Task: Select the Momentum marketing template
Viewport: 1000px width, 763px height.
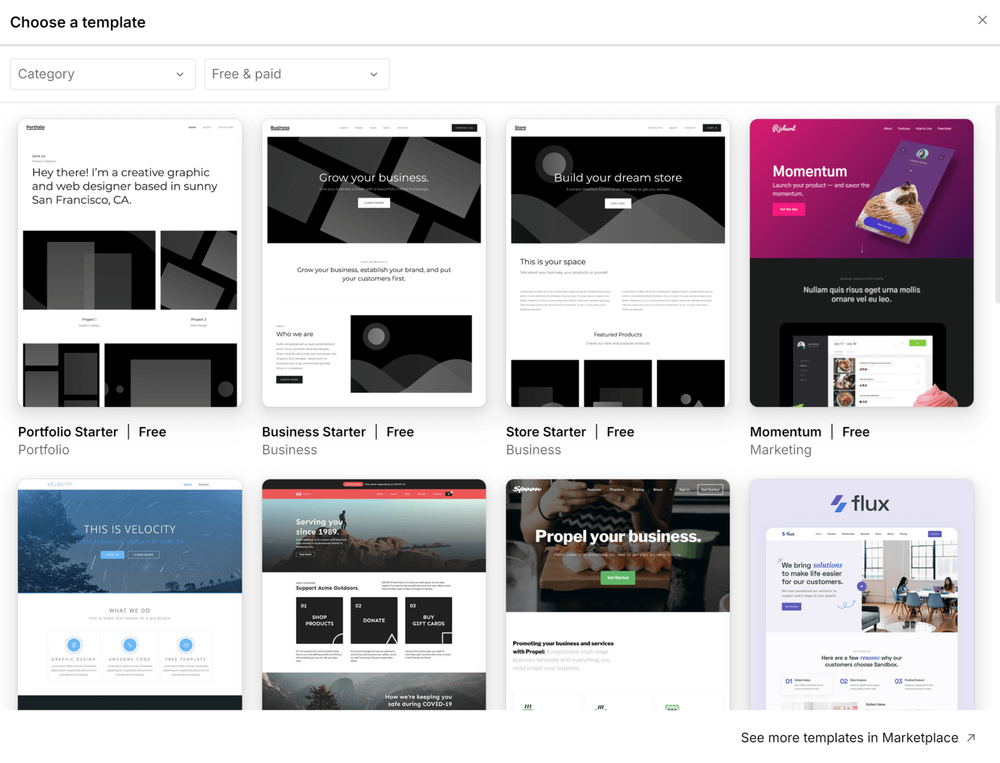Action: click(x=861, y=263)
